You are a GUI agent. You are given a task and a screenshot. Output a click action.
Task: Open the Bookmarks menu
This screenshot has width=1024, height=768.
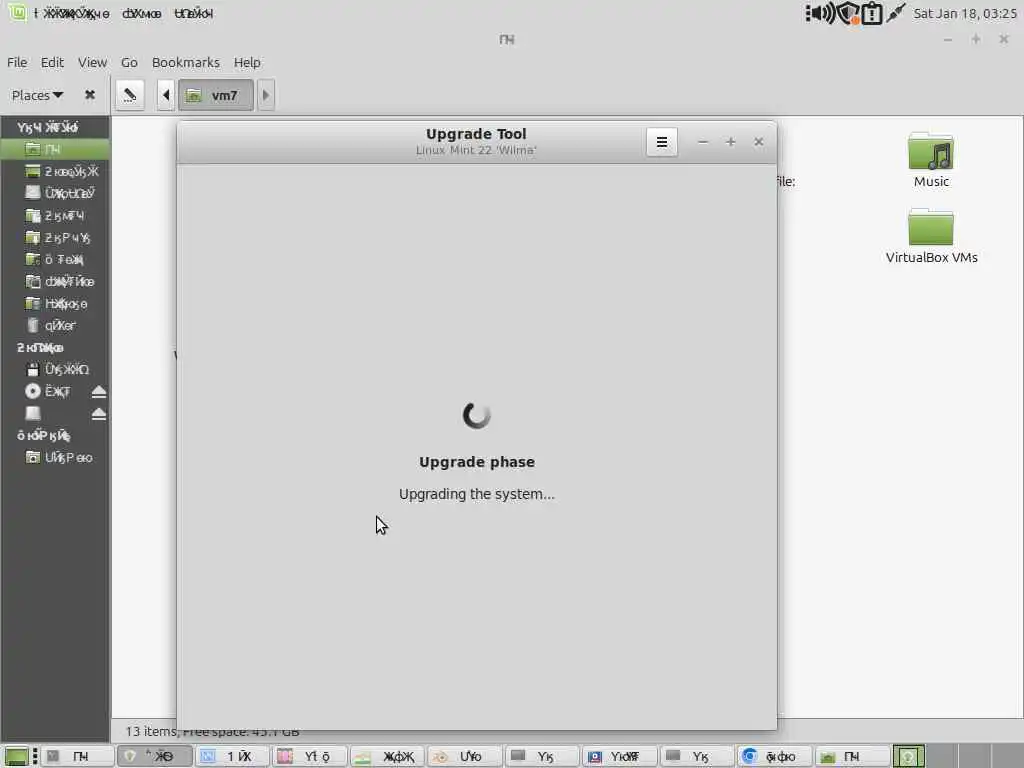tap(185, 62)
